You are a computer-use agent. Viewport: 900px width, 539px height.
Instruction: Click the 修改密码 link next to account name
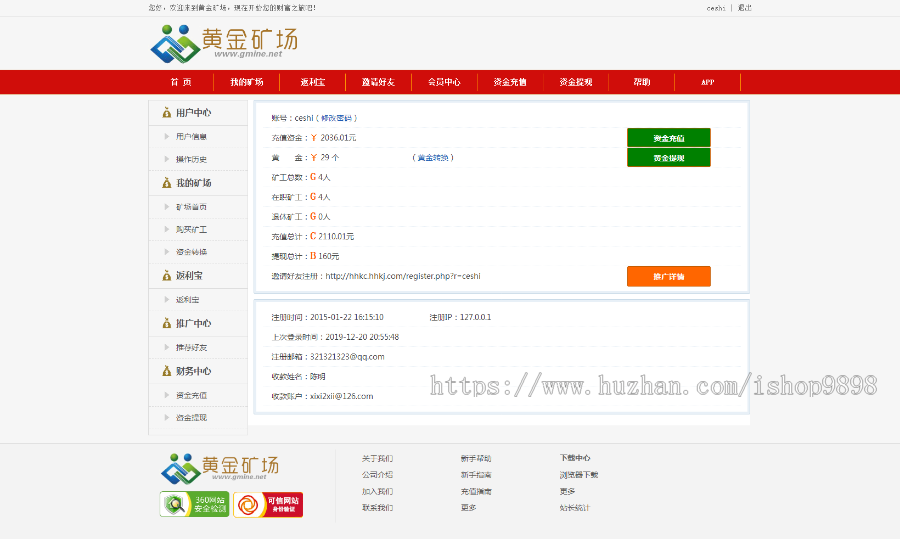pyautogui.click(x=336, y=118)
